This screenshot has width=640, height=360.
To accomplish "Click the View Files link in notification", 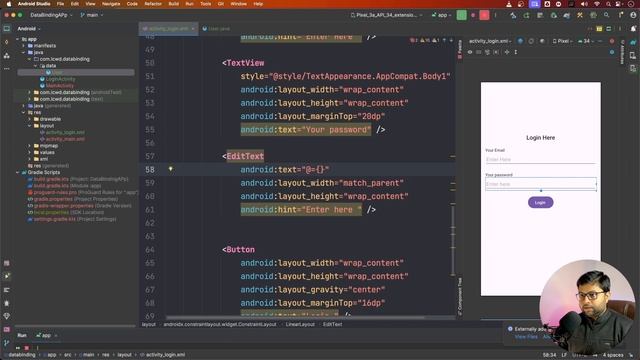I will pos(526,337).
